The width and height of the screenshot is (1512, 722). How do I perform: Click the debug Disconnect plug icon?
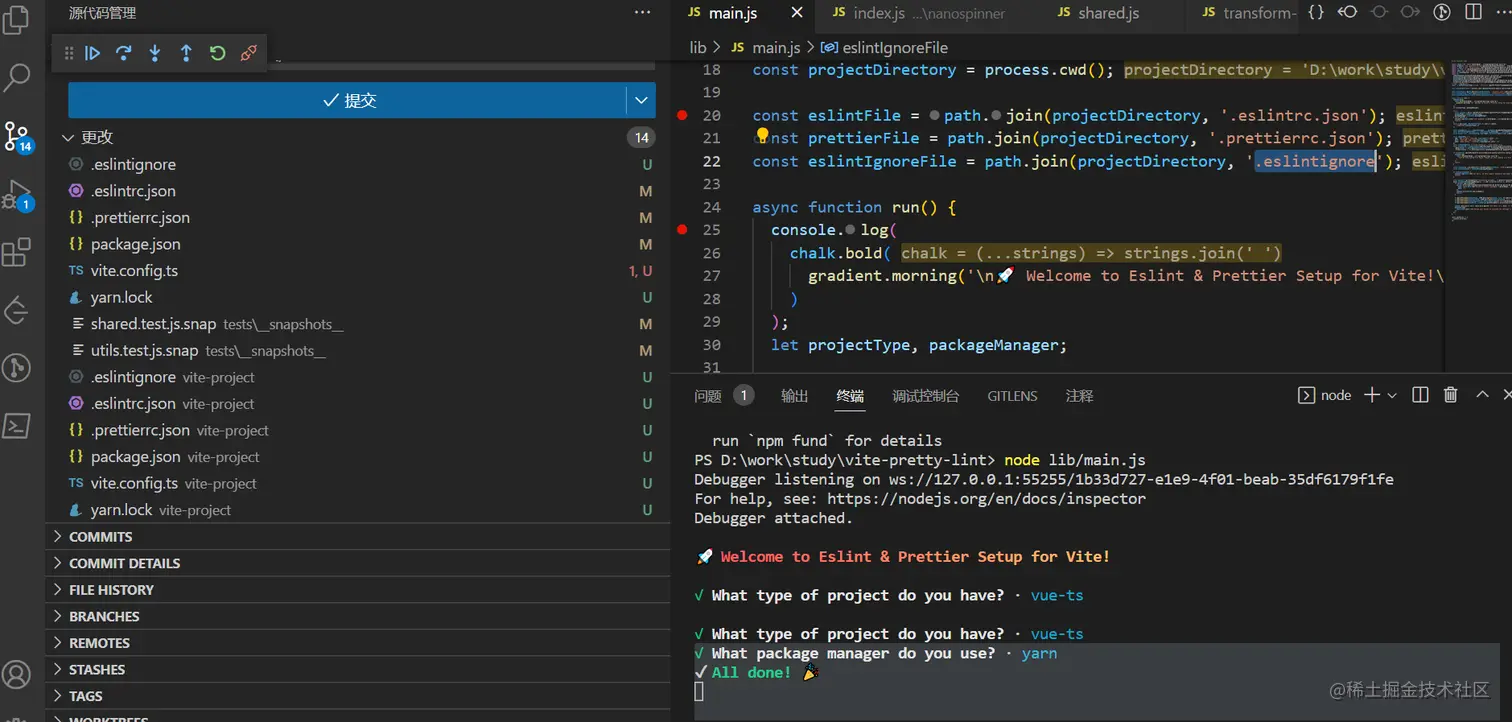coord(249,54)
